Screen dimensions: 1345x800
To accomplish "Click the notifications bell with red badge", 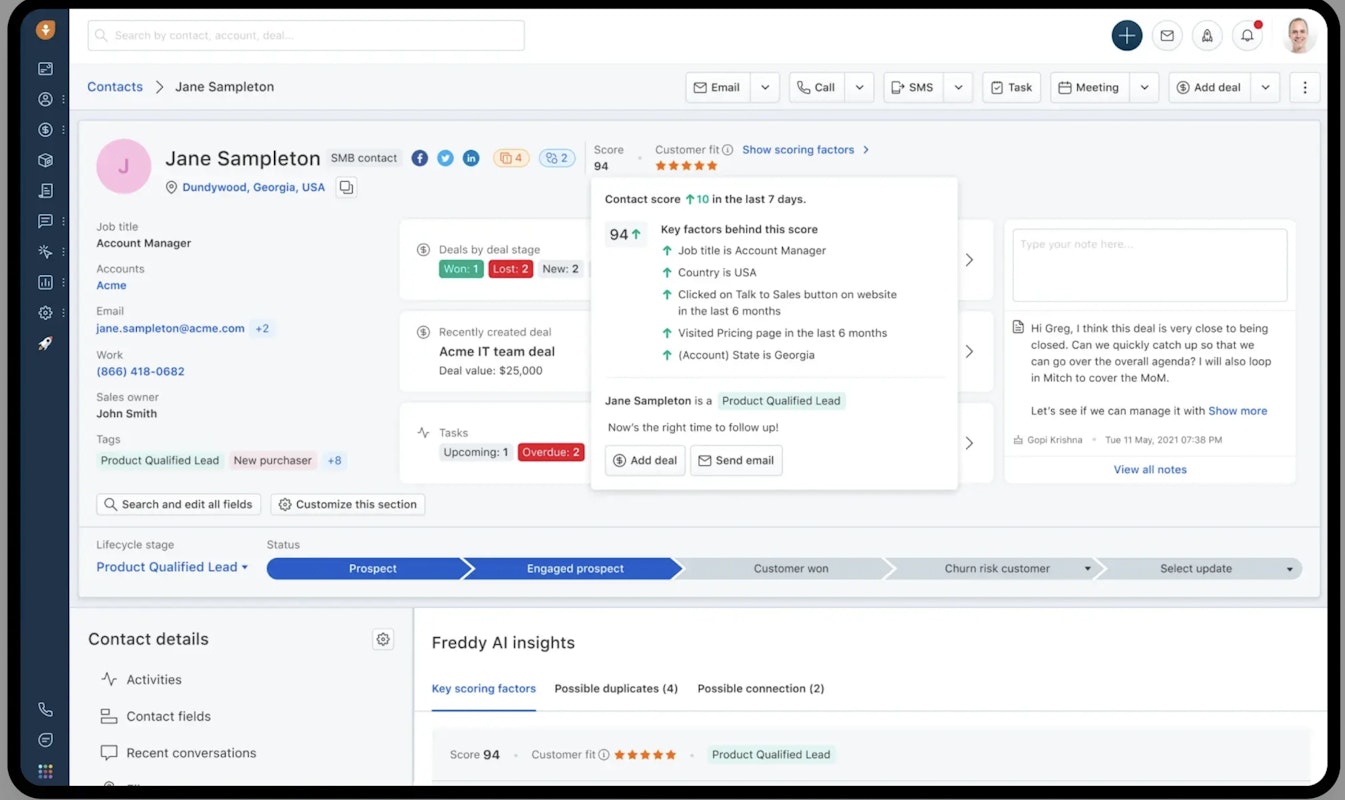I will coord(1247,35).
